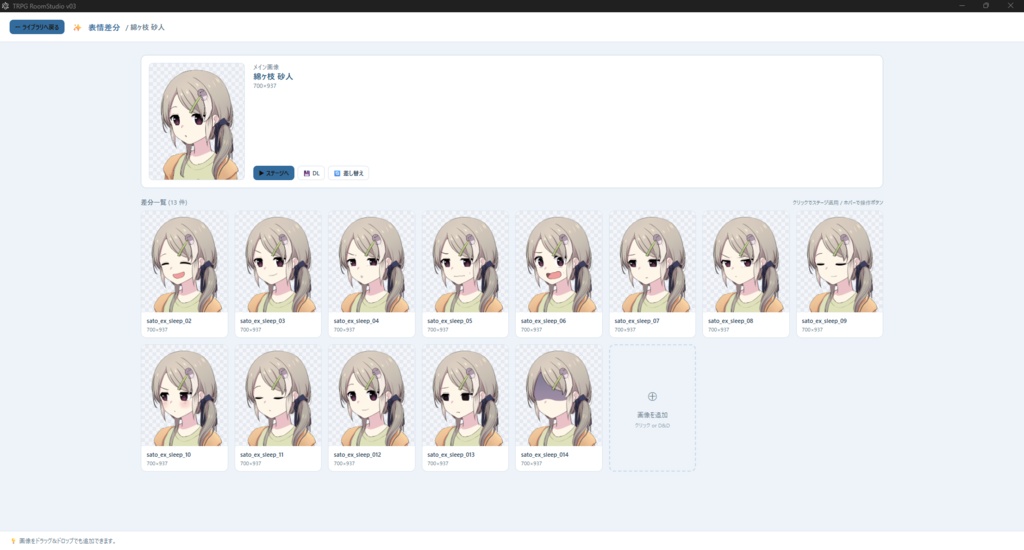This screenshot has height=550, width=1024.
Task: Maximize or restore the RoomStudio window
Action: point(986,6)
